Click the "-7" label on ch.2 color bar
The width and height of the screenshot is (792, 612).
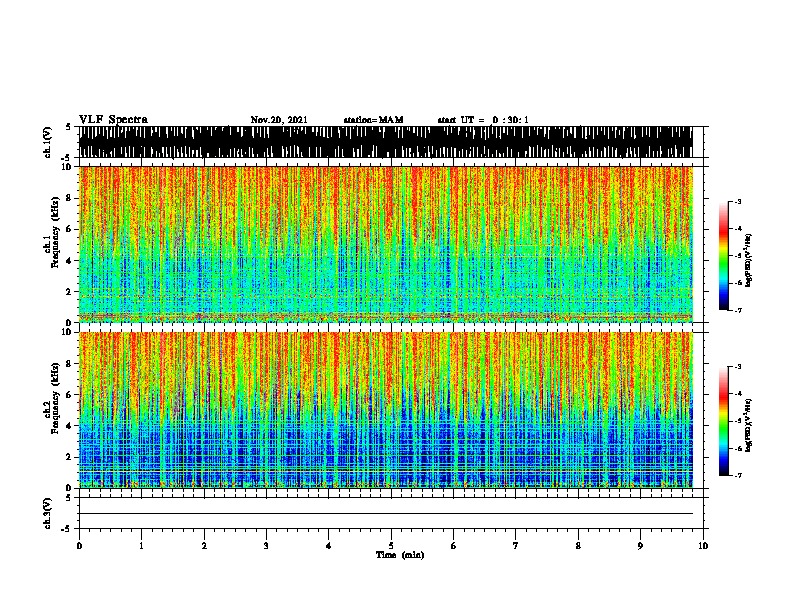click(x=737, y=476)
